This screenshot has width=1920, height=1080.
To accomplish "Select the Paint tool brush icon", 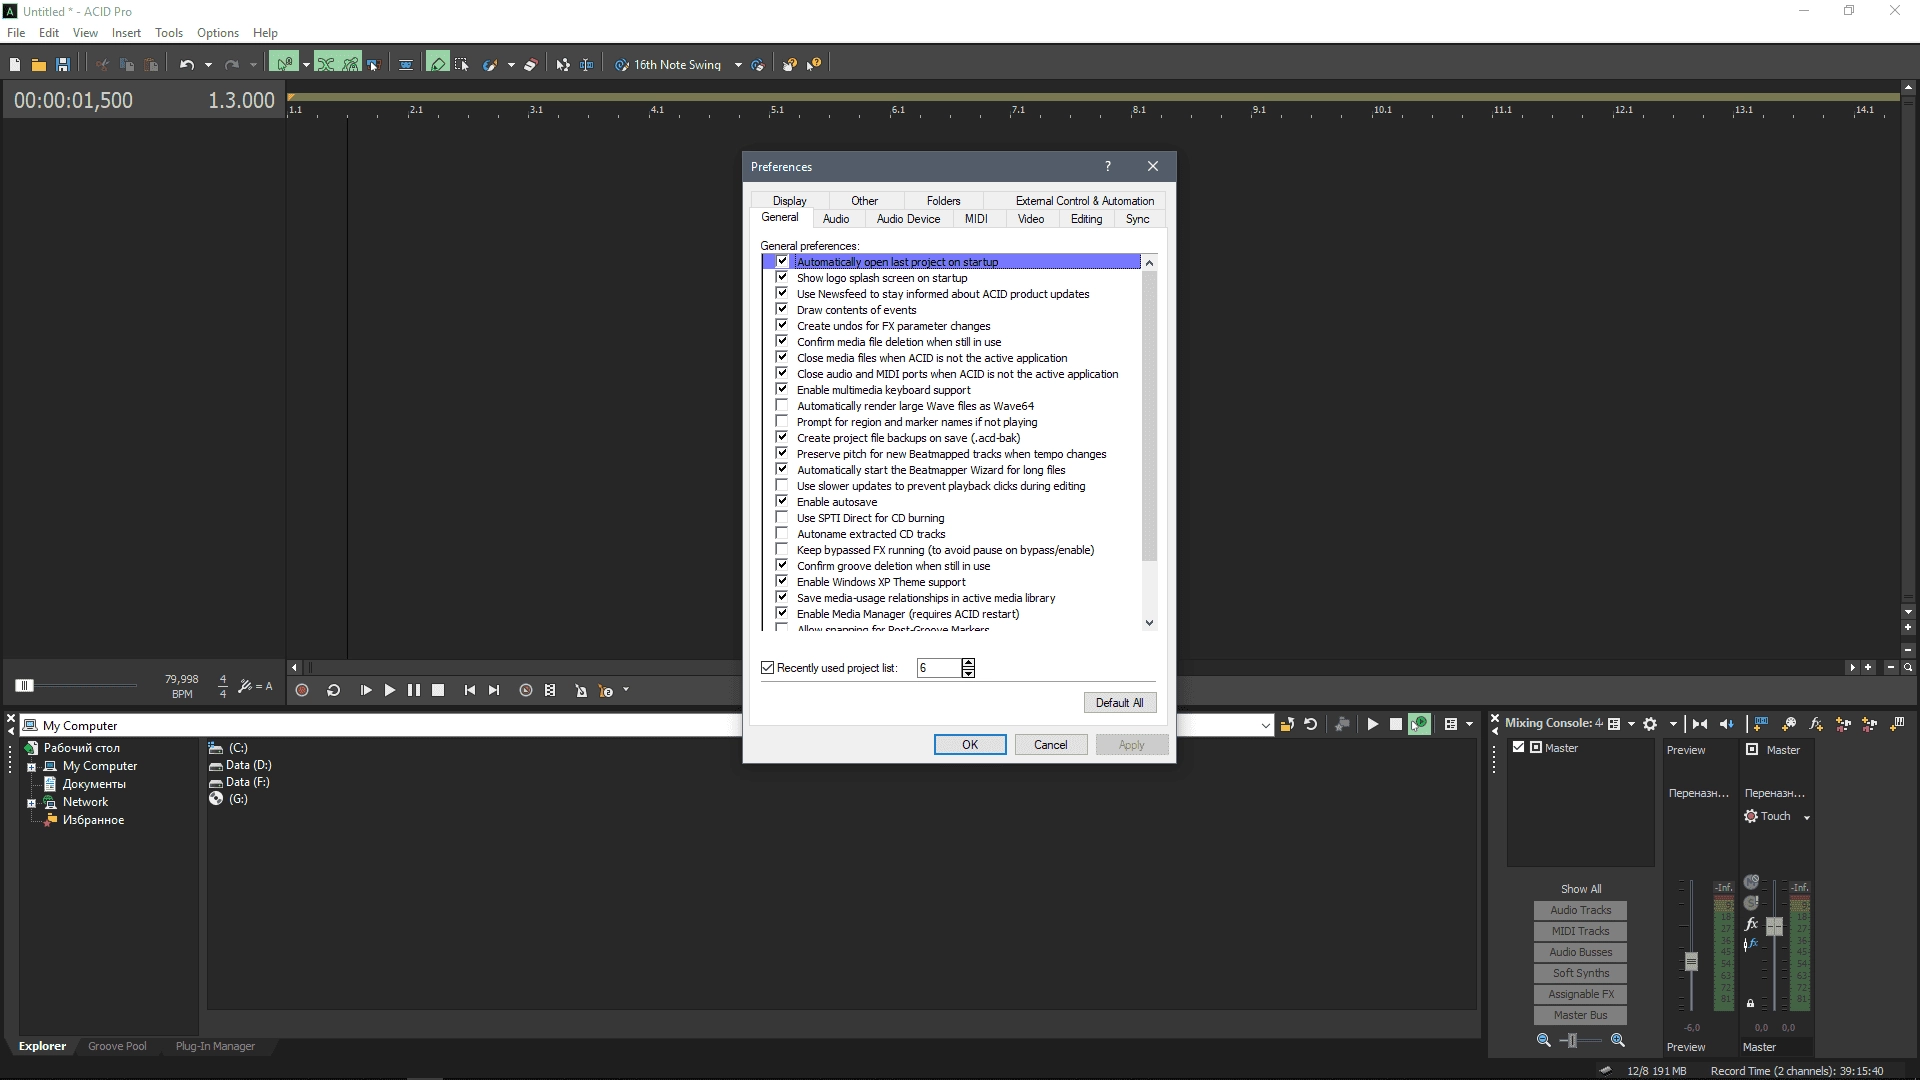I will (x=490, y=65).
